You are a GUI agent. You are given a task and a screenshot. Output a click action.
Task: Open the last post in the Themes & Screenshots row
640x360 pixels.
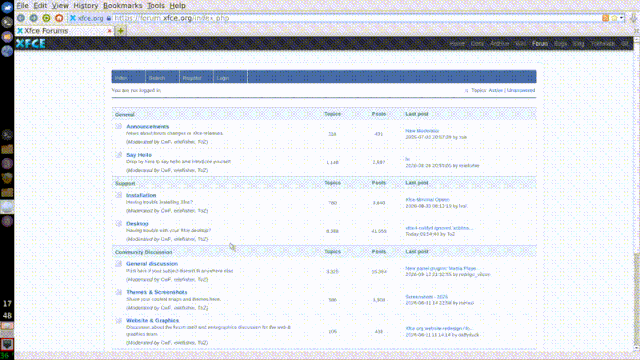pos(427,297)
